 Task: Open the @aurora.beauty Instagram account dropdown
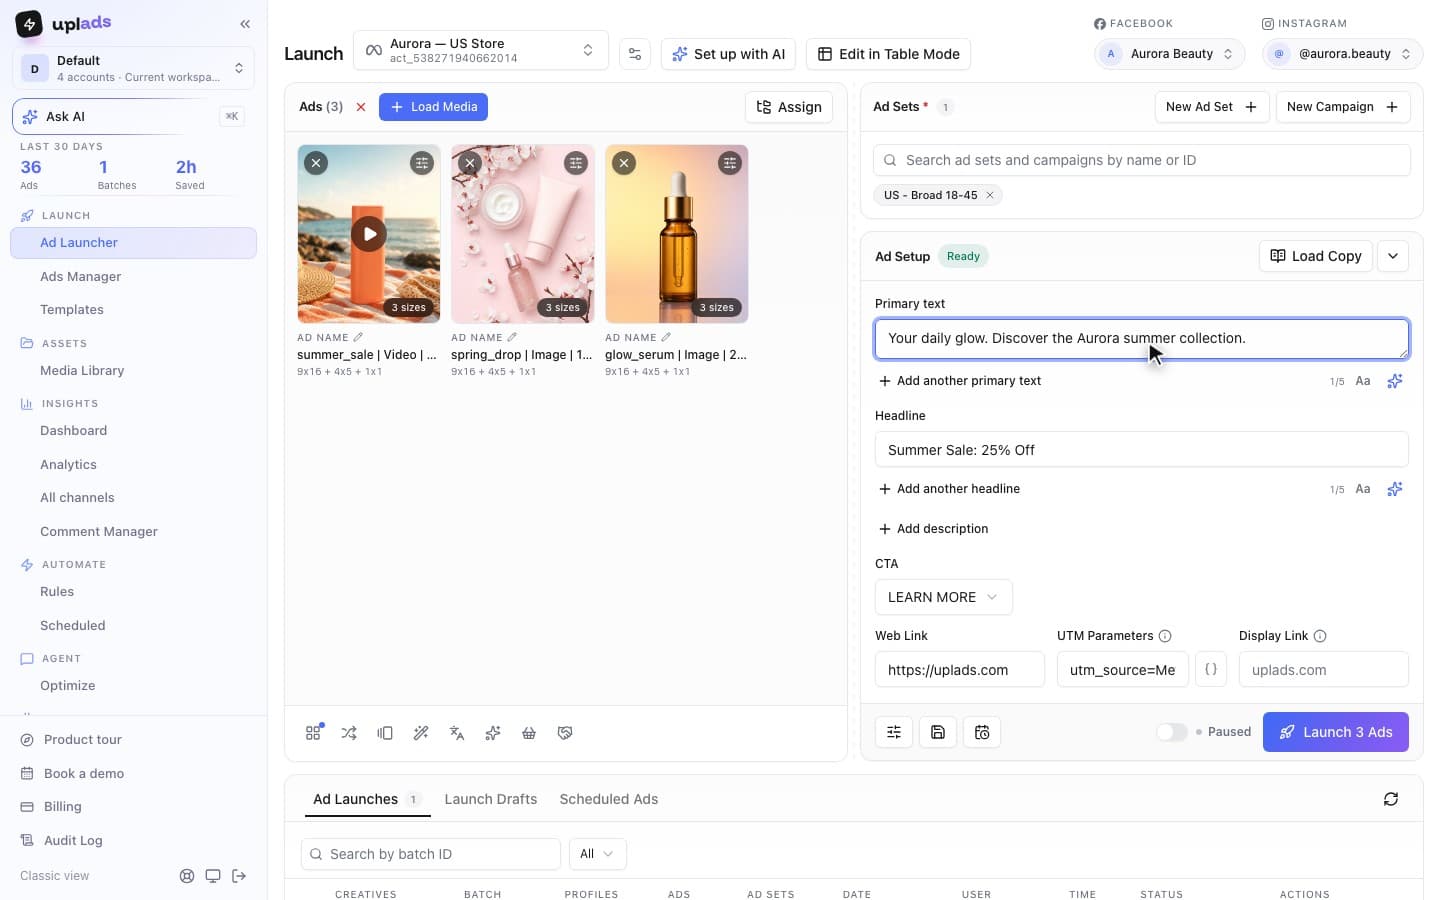[1342, 54]
